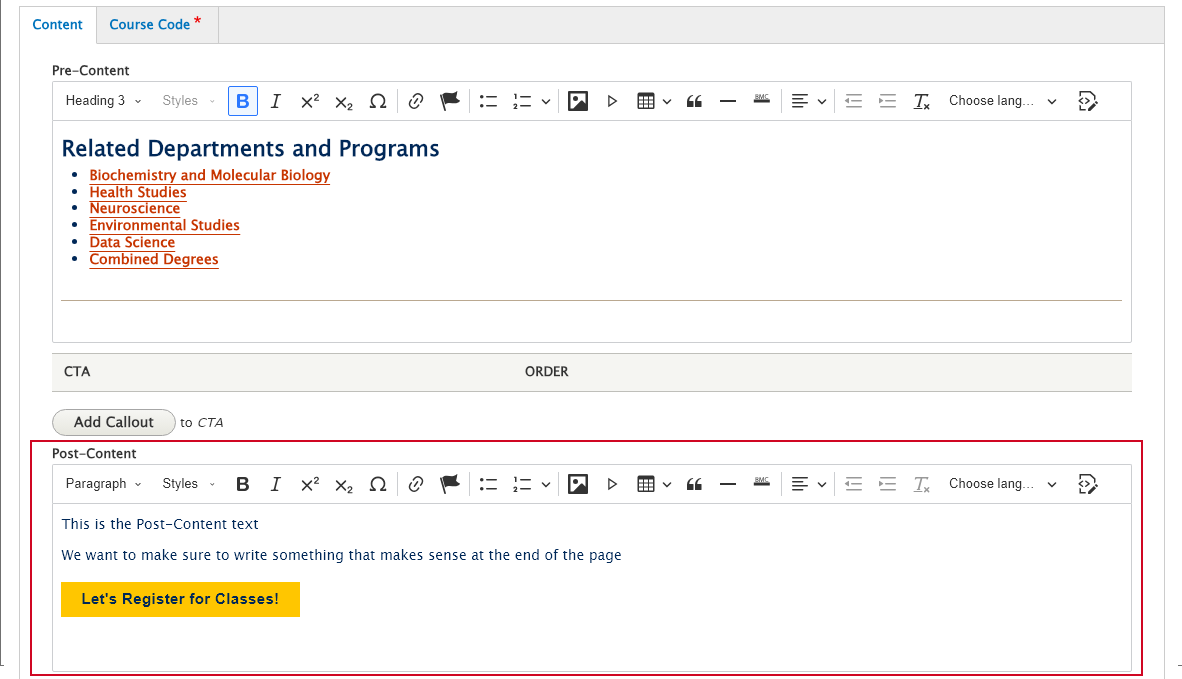The height and width of the screenshot is (679, 1182).
Task: Click the Add Callout button
Action: pos(113,422)
